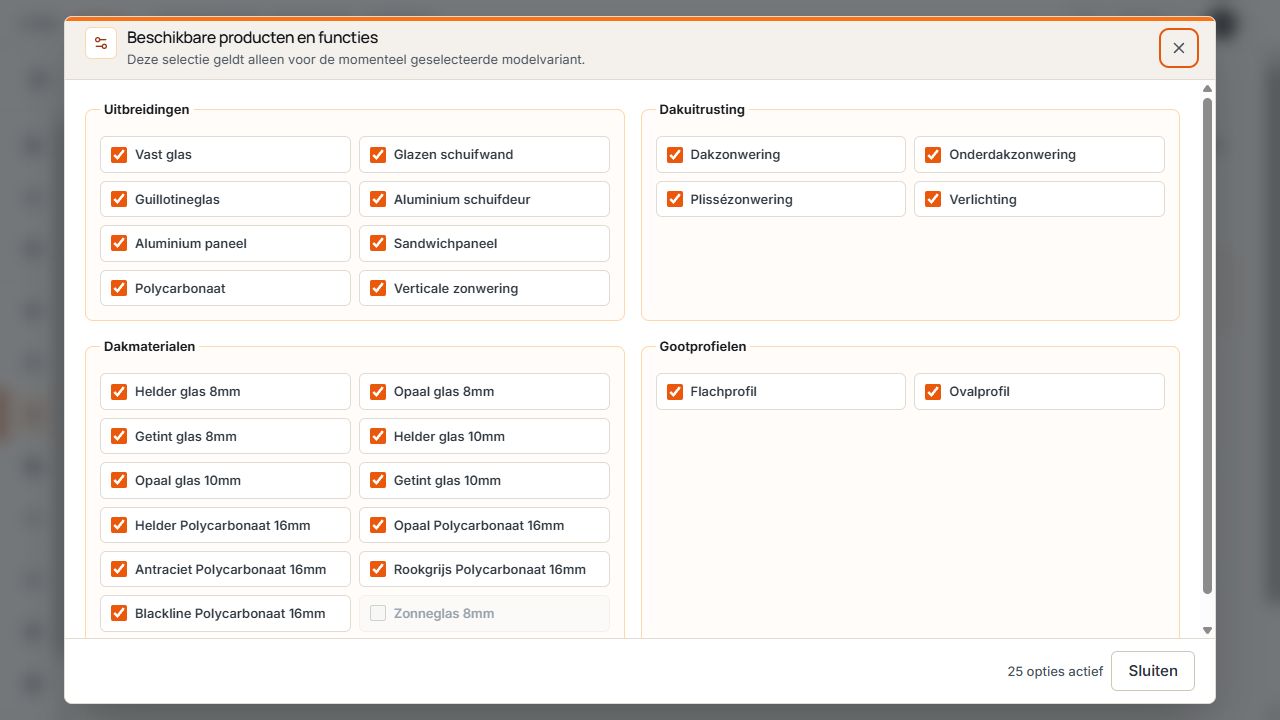This screenshot has width=1280, height=720.
Task: Disable Guillotineglas extension
Action: coord(119,199)
